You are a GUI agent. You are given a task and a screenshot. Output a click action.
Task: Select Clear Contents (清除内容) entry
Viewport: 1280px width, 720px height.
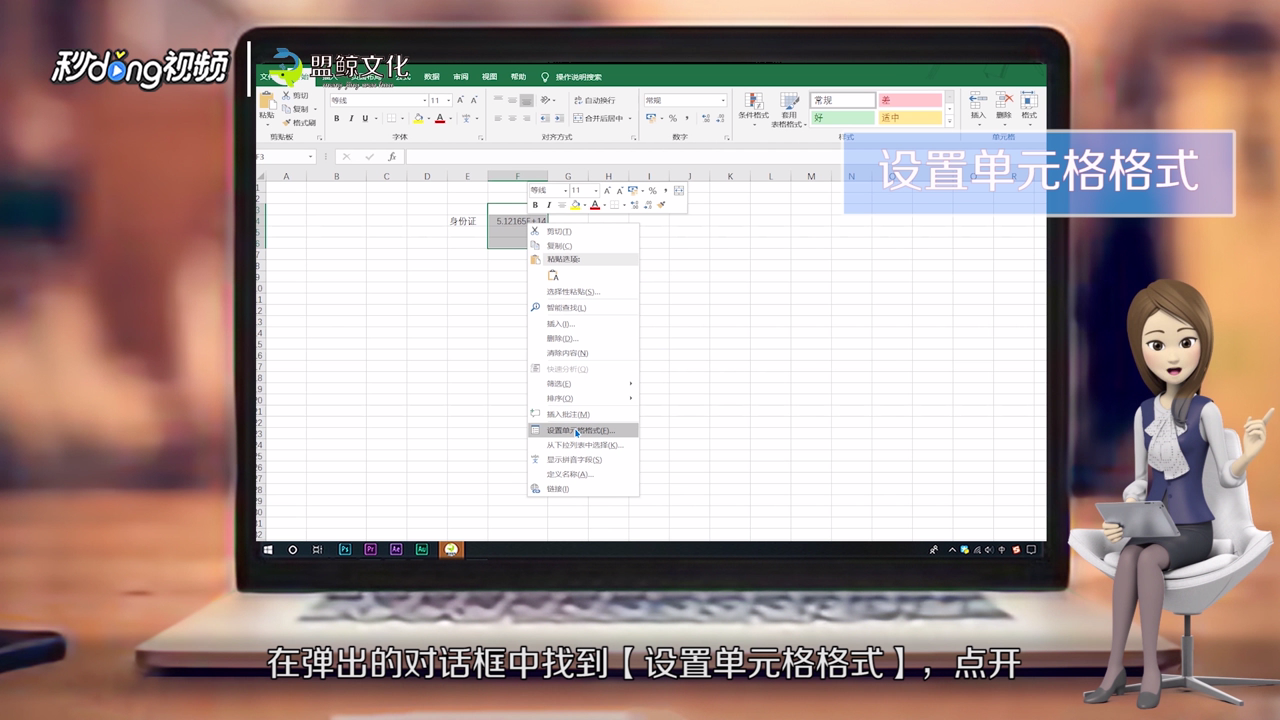pos(583,353)
